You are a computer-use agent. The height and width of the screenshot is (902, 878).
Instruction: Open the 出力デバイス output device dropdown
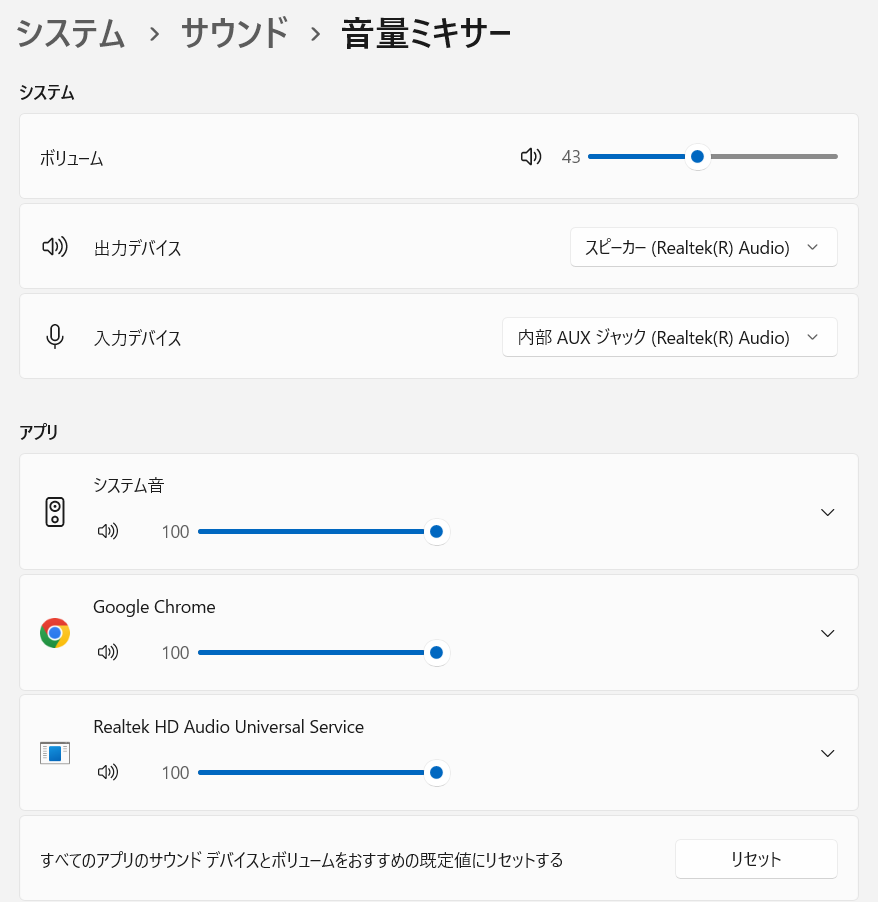[x=703, y=247]
